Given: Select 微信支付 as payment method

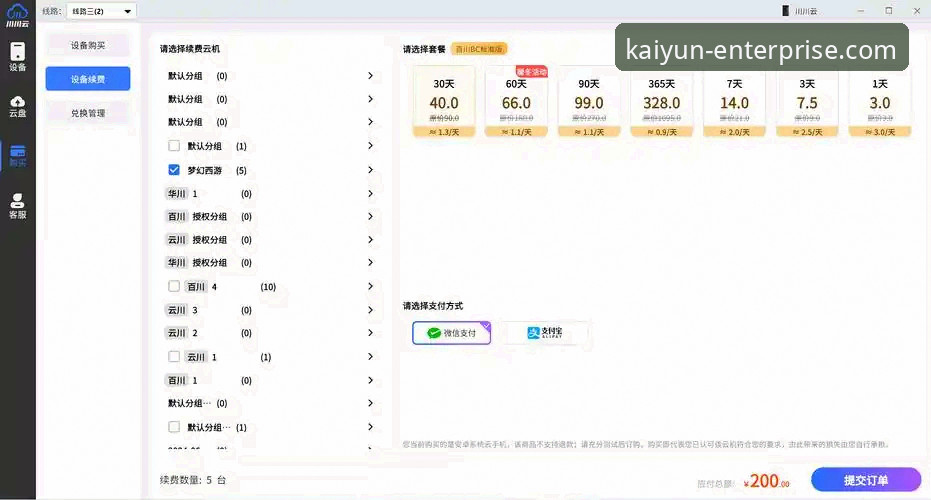Looking at the screenshot, I should tap(451, 333).
